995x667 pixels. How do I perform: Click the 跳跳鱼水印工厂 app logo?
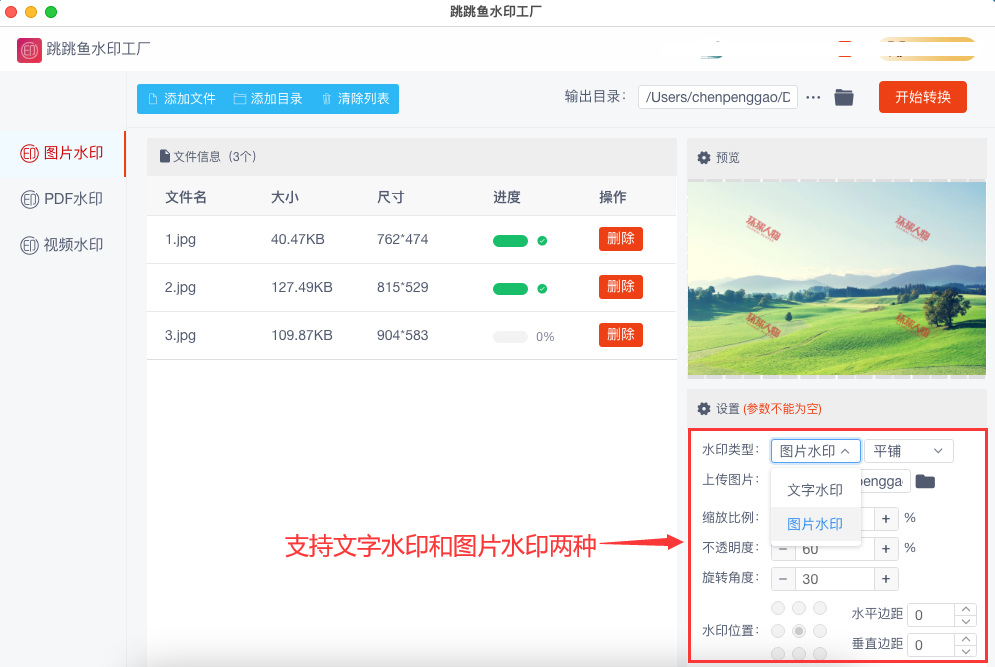29,49
